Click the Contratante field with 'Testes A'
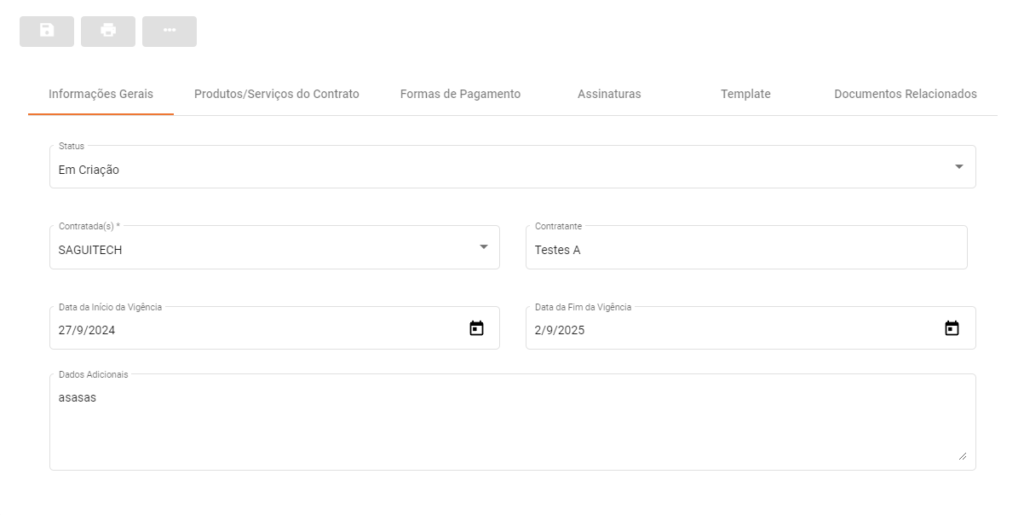Screen dimensions: 1024x515 pyautogui.click(x=745, y=250)
